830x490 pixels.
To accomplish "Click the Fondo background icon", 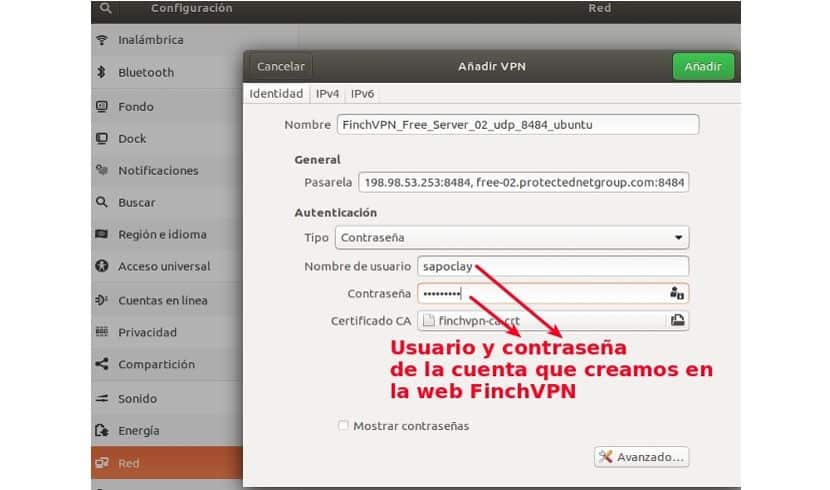I will 102,106.
